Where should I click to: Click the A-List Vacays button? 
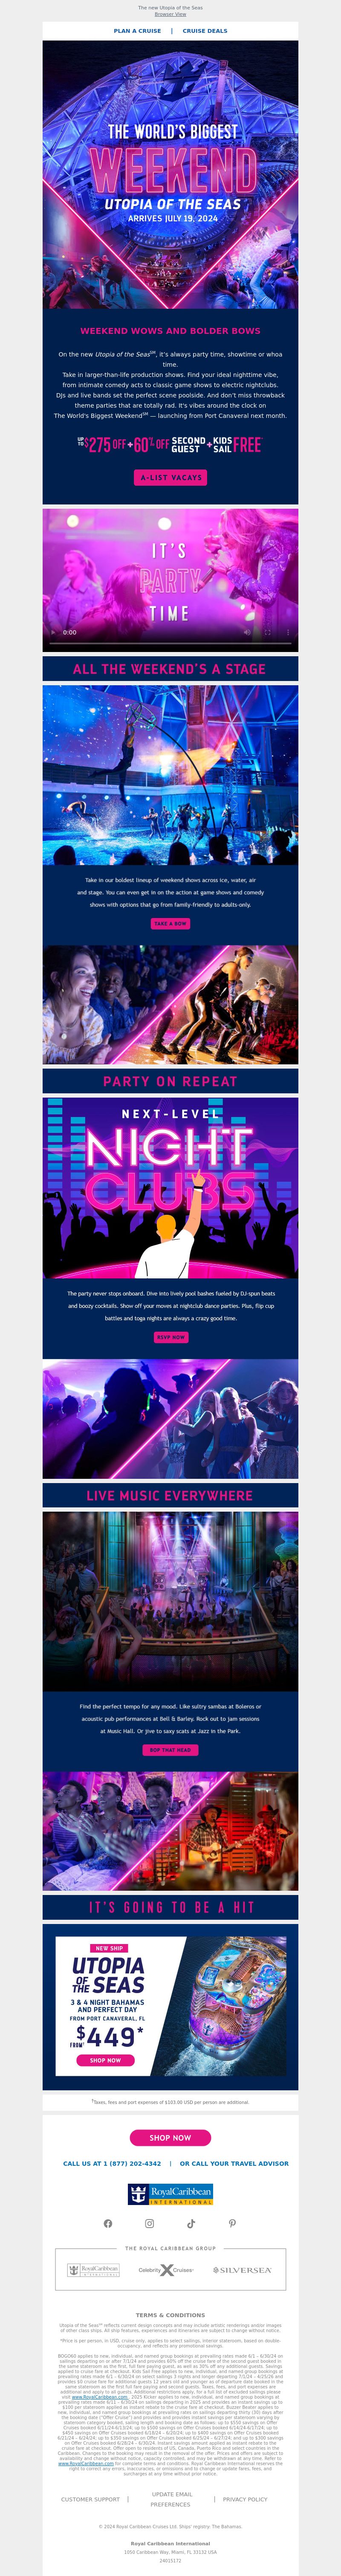point(171,477)
